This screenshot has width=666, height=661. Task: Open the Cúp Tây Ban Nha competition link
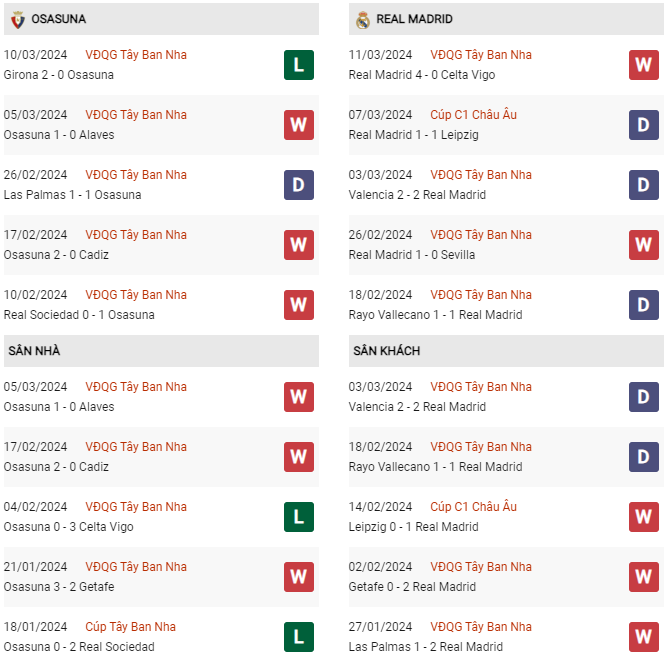pos(130,627)
